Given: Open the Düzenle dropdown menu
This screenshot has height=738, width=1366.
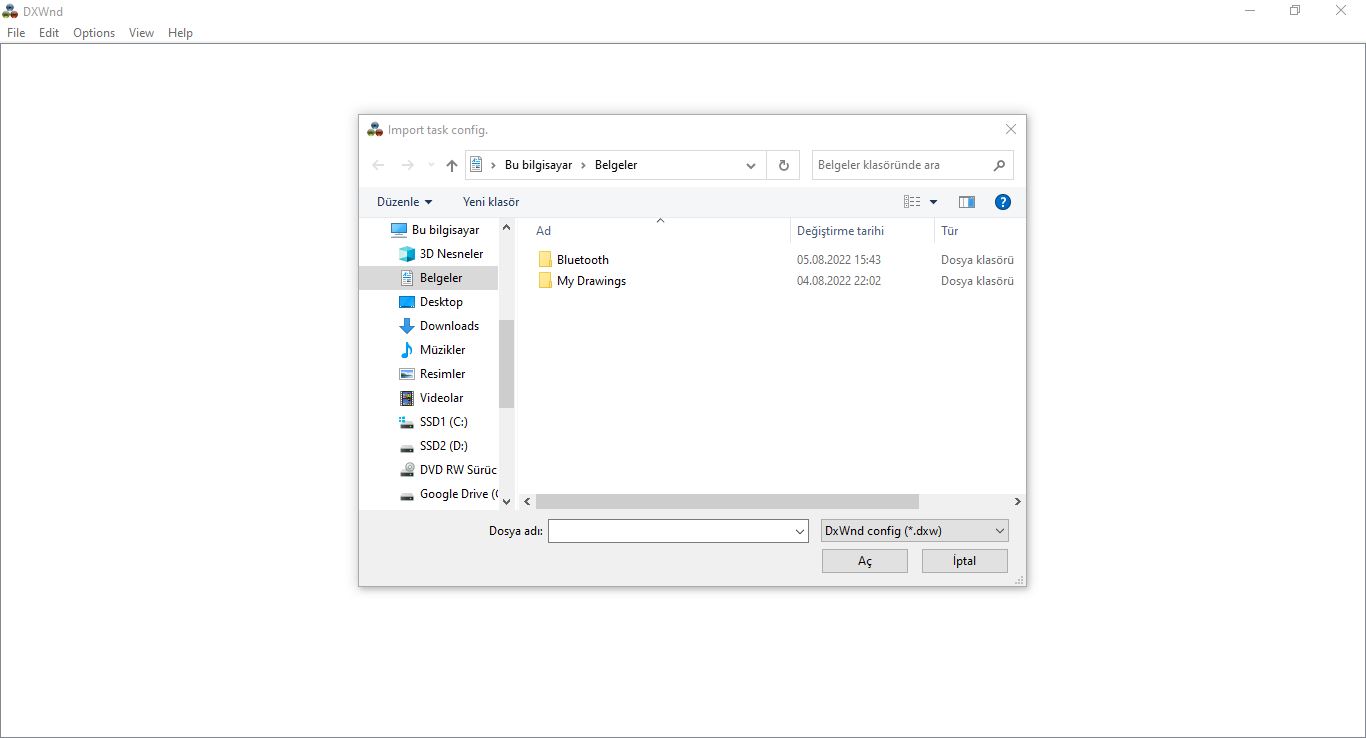Looking at the screenshot, I should coord(404,202).
